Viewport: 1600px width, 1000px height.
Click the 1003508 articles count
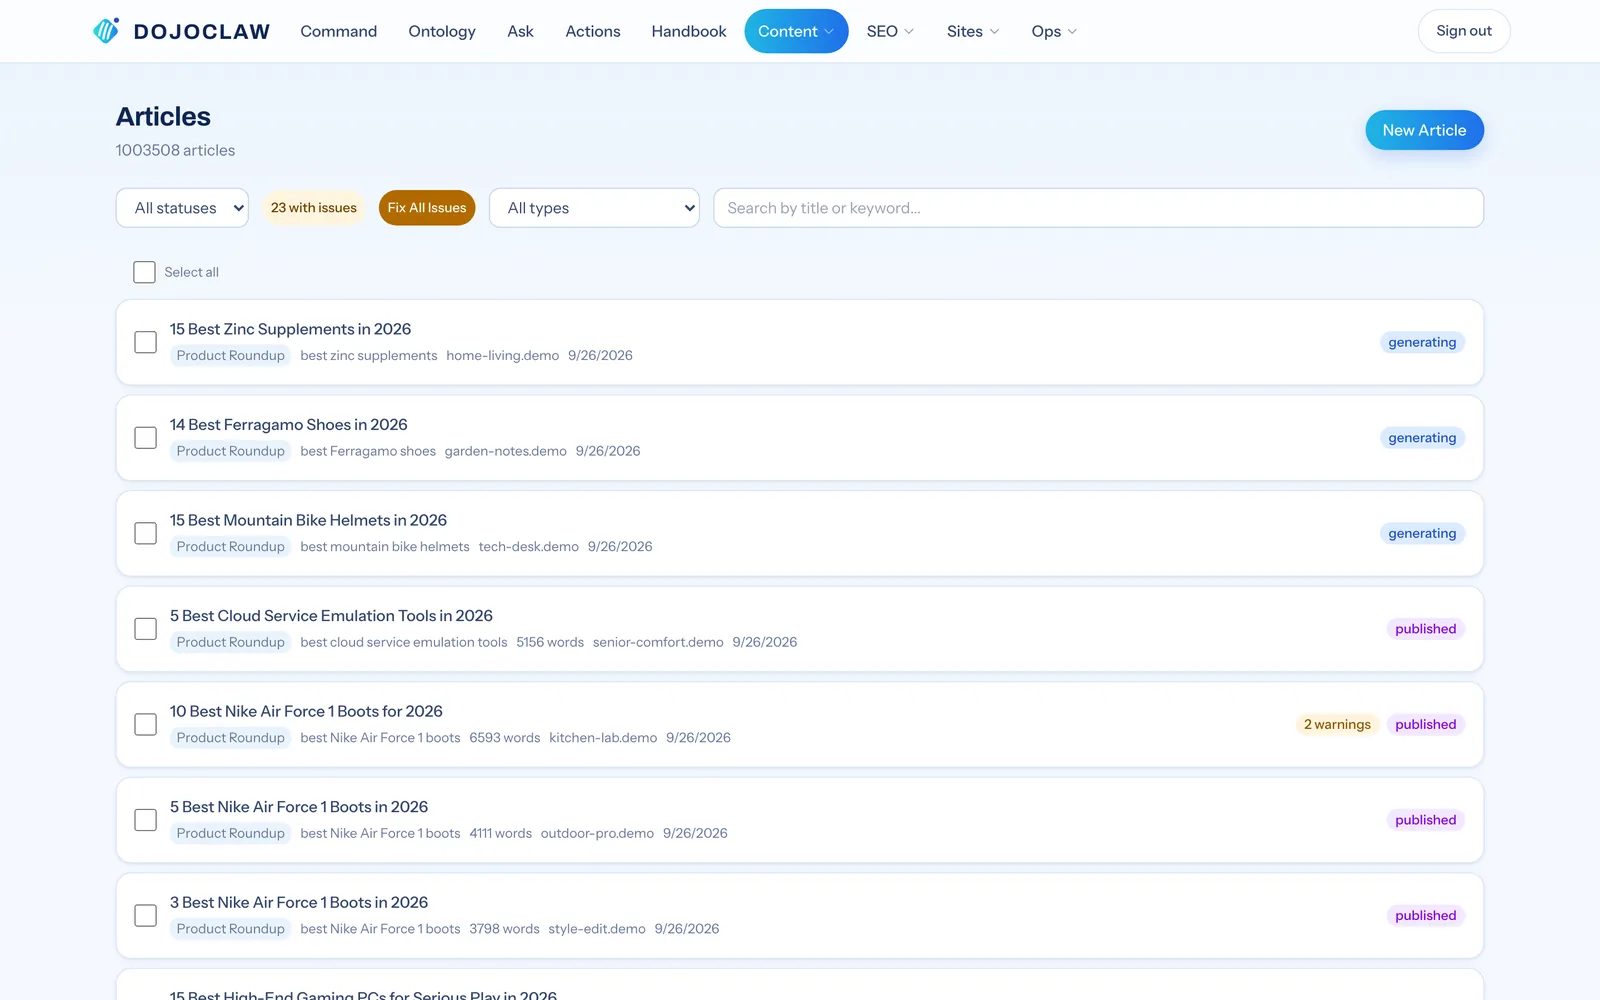coord(175,150)
